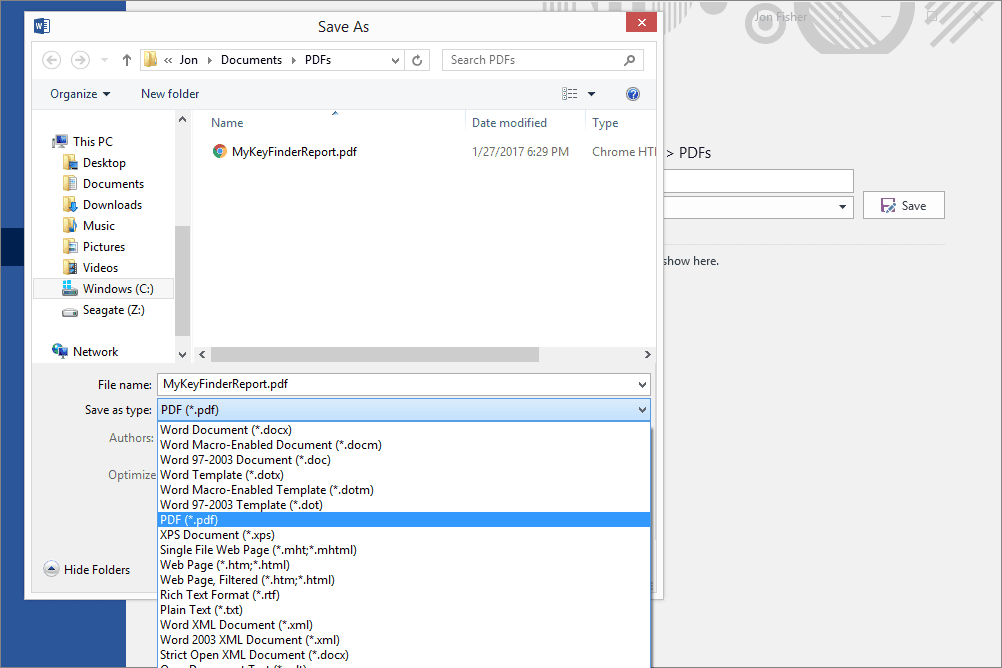Screen dimensions: 1002x668
Task: Select Word XML Document (*.xml)
Action: 404,625
